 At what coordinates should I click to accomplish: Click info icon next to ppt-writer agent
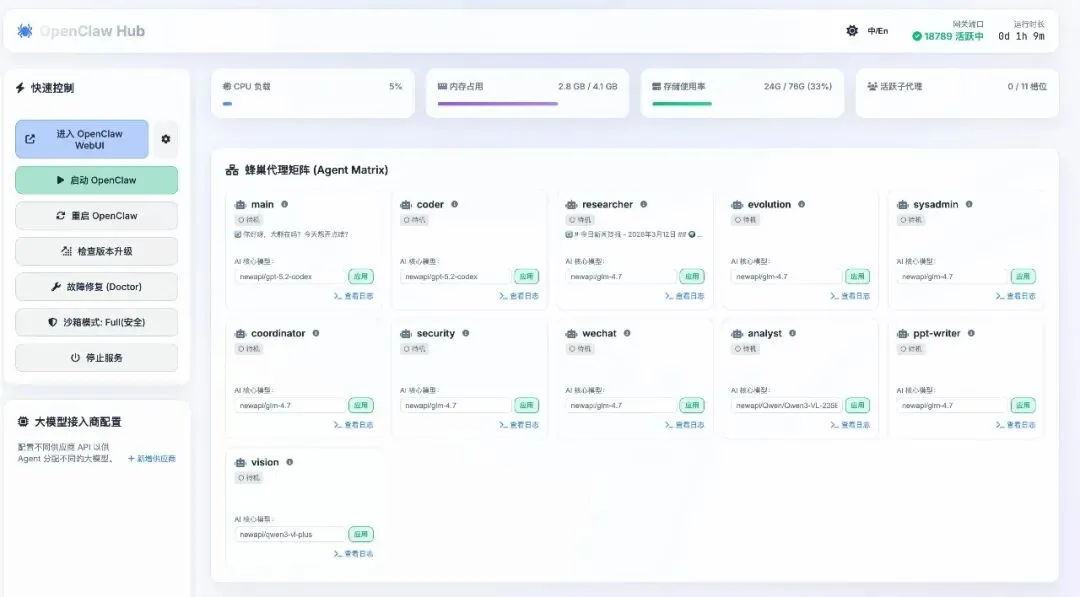click(x=971, y=333)
